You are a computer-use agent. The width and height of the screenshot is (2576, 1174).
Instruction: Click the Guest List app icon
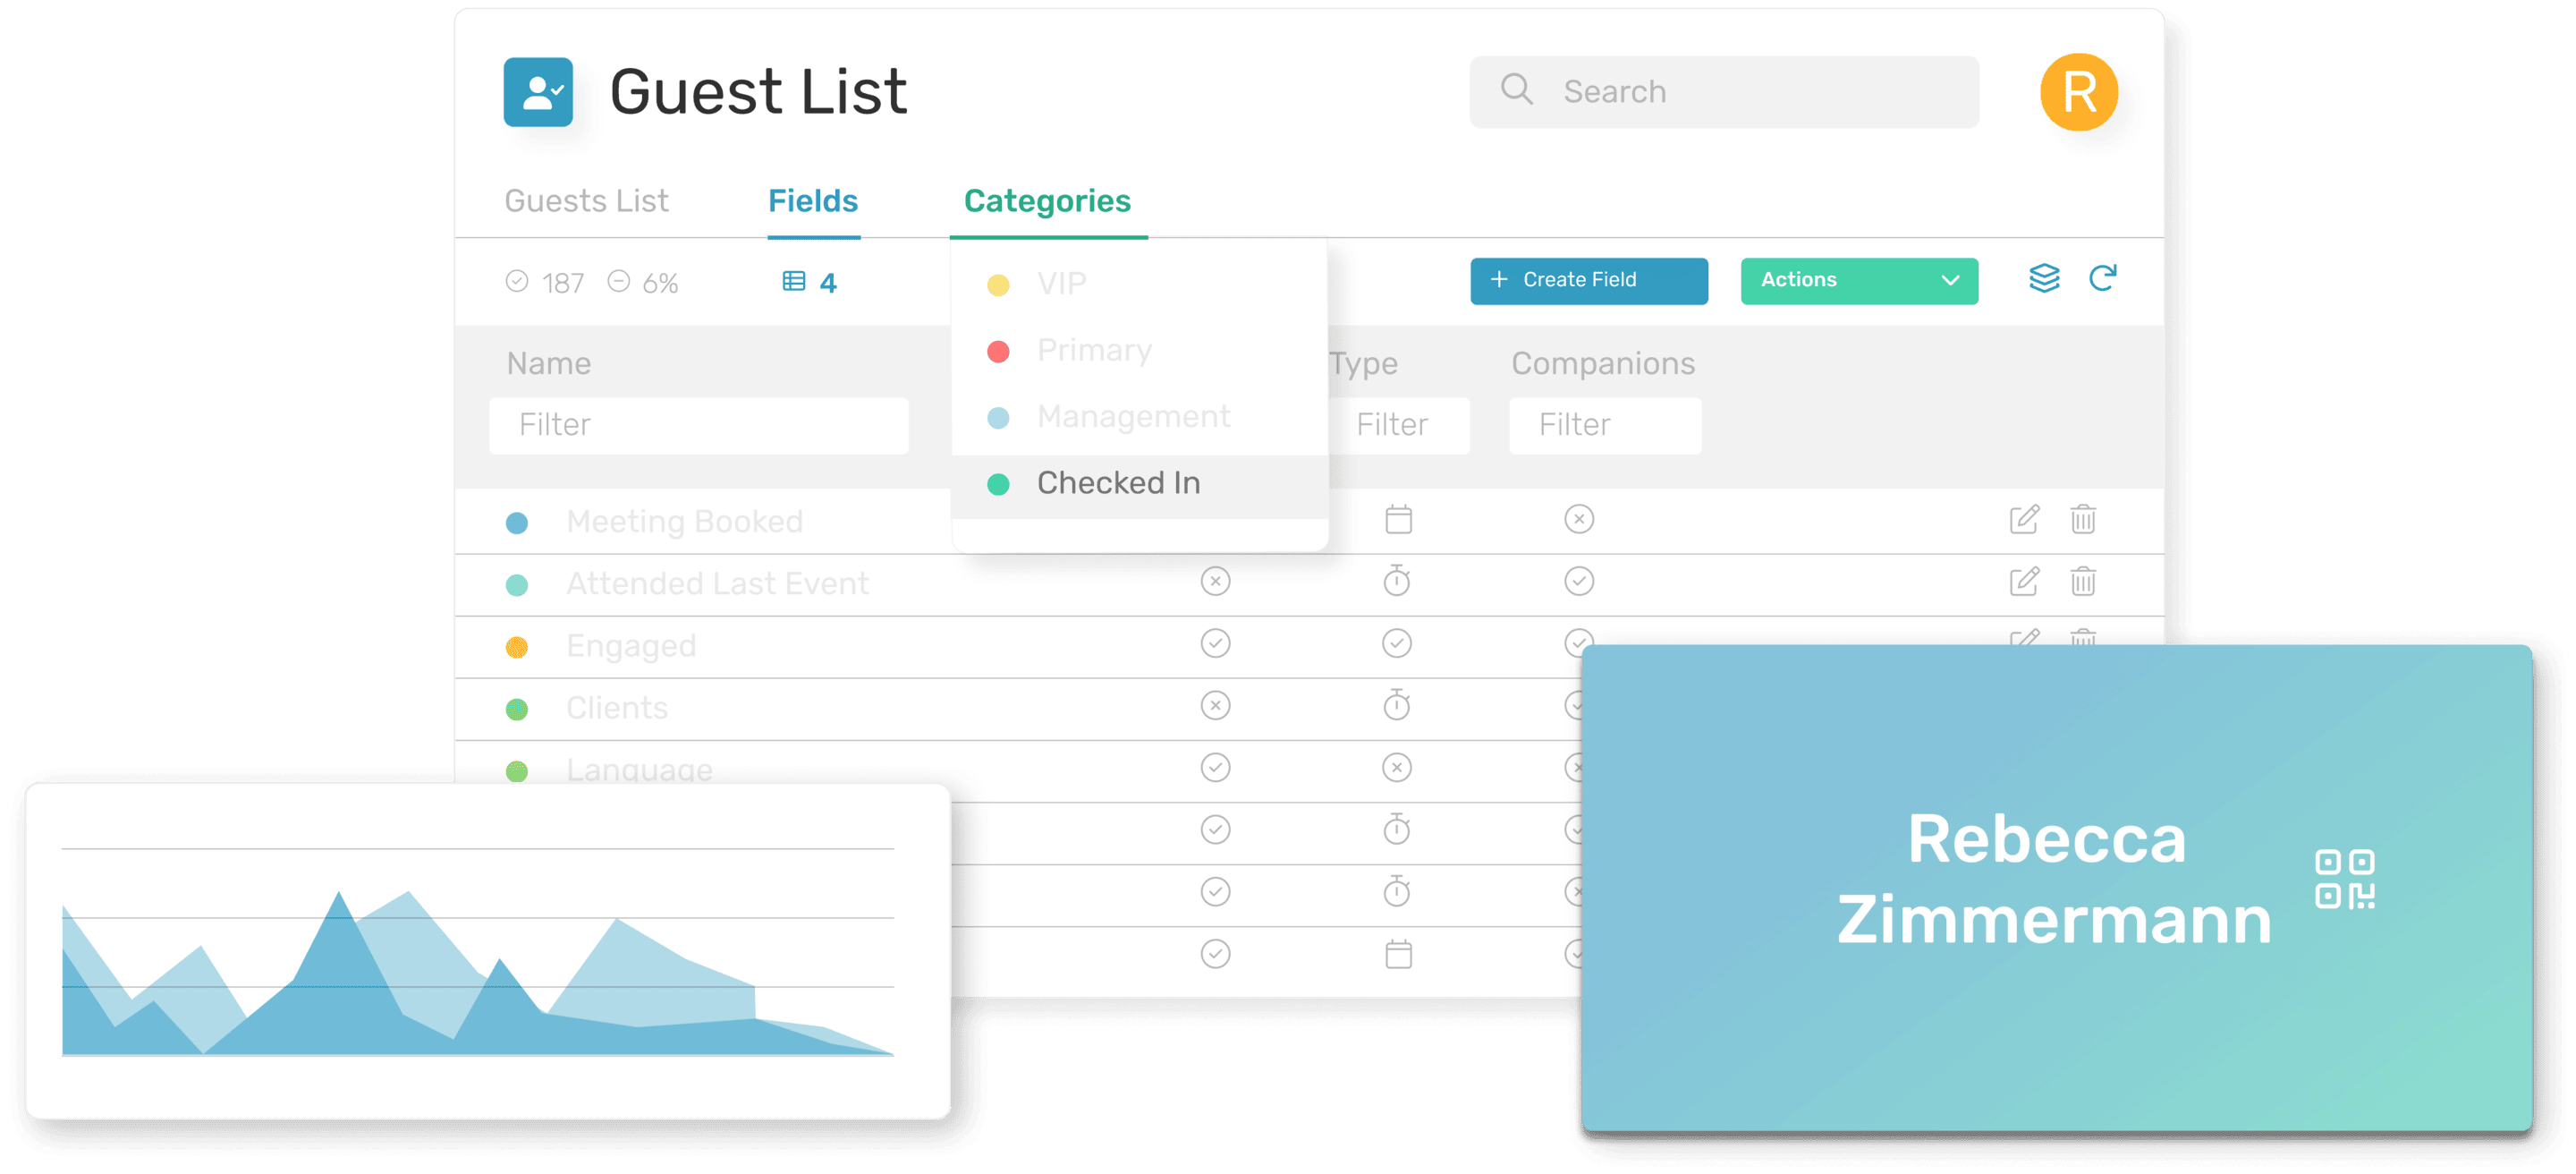pos(538,92)
